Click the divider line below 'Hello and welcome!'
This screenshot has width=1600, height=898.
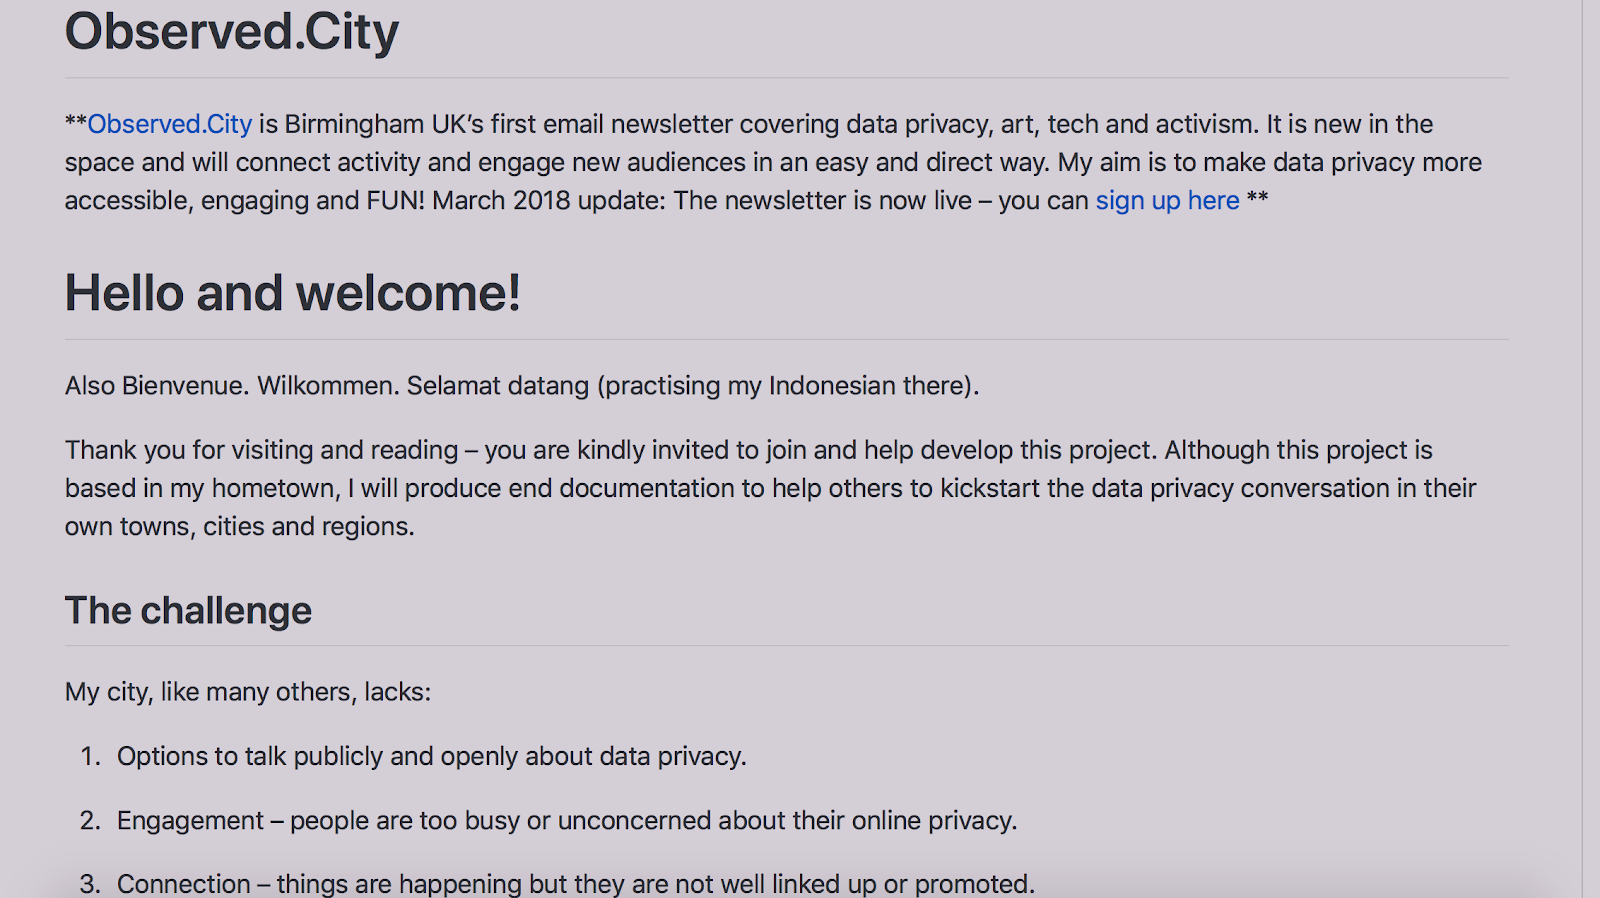click(x=787, y=340)
